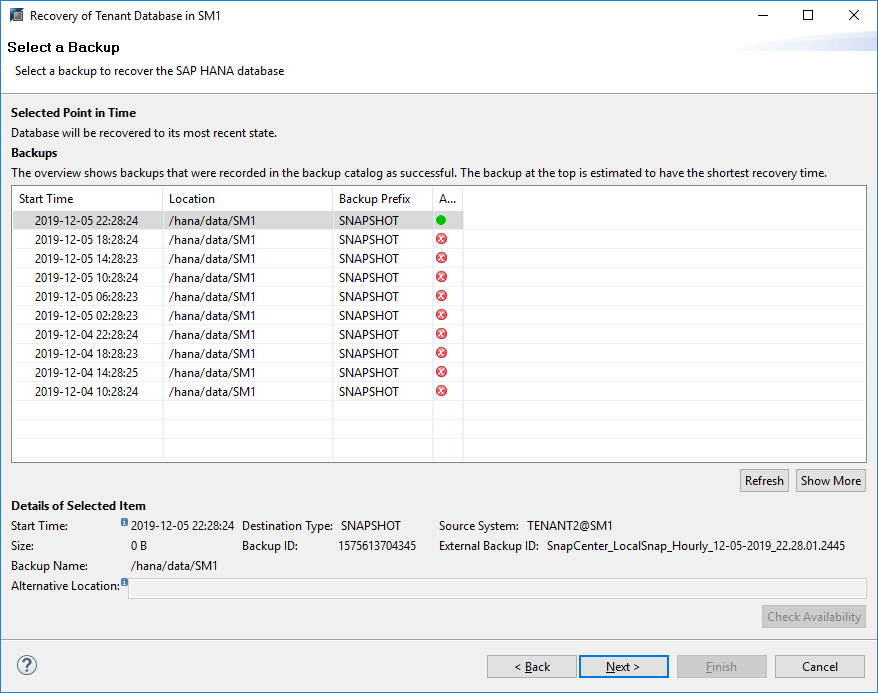
Task: Click the Alternative Location input field
Action: coord(497,588)
